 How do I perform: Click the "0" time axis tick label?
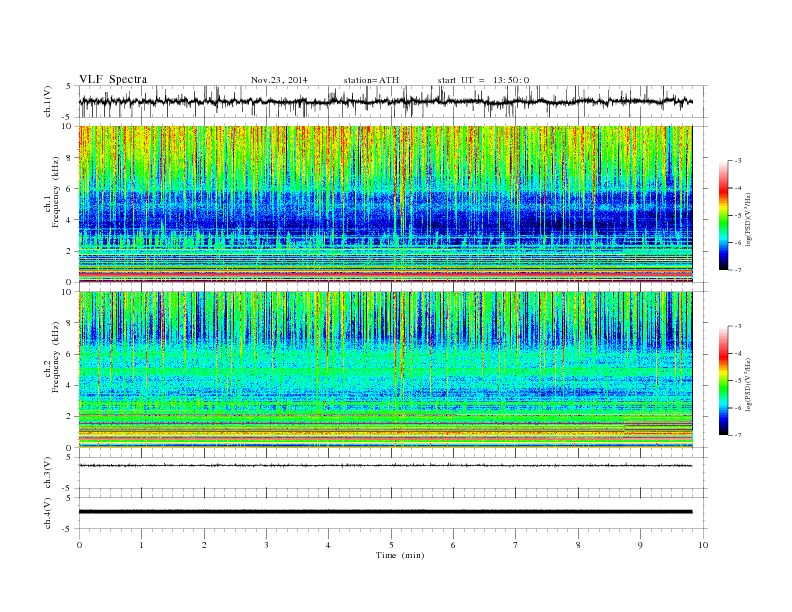79,545
